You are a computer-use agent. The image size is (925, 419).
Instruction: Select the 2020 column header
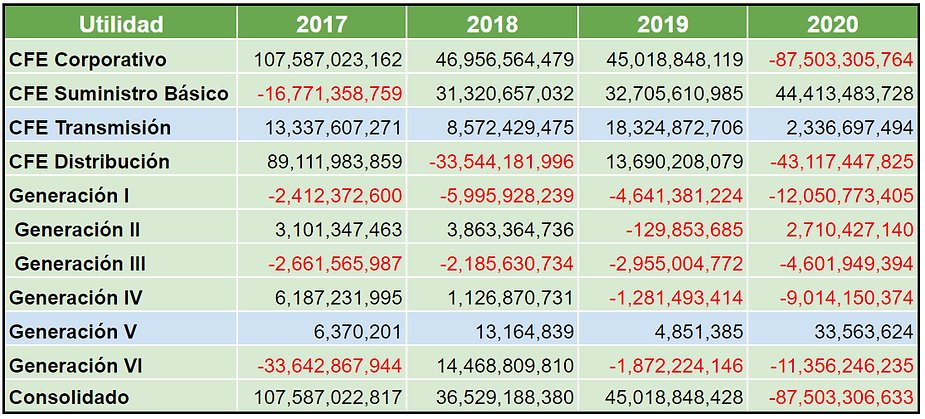pos(833,24)
